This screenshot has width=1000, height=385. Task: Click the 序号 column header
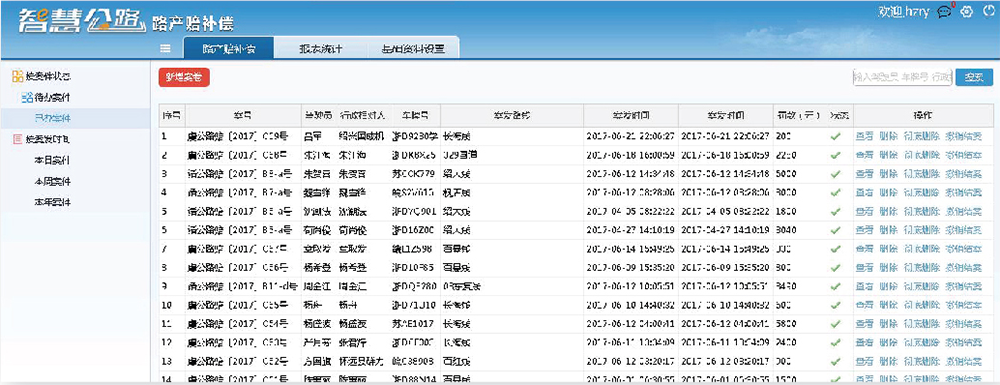[171, 116]
